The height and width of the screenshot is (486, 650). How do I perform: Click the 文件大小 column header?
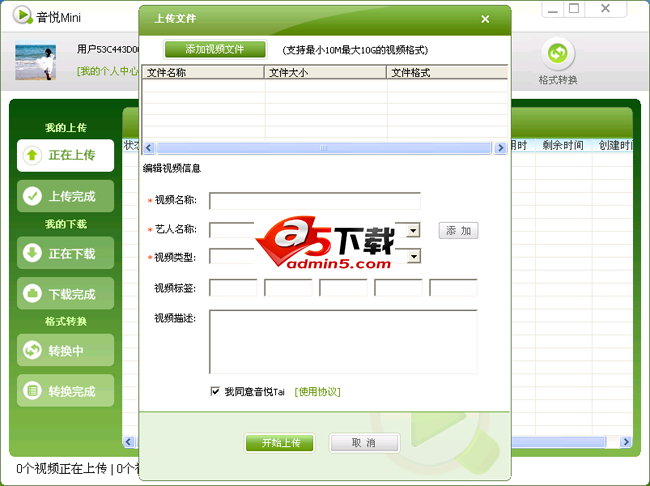click(x=325, y=73)
